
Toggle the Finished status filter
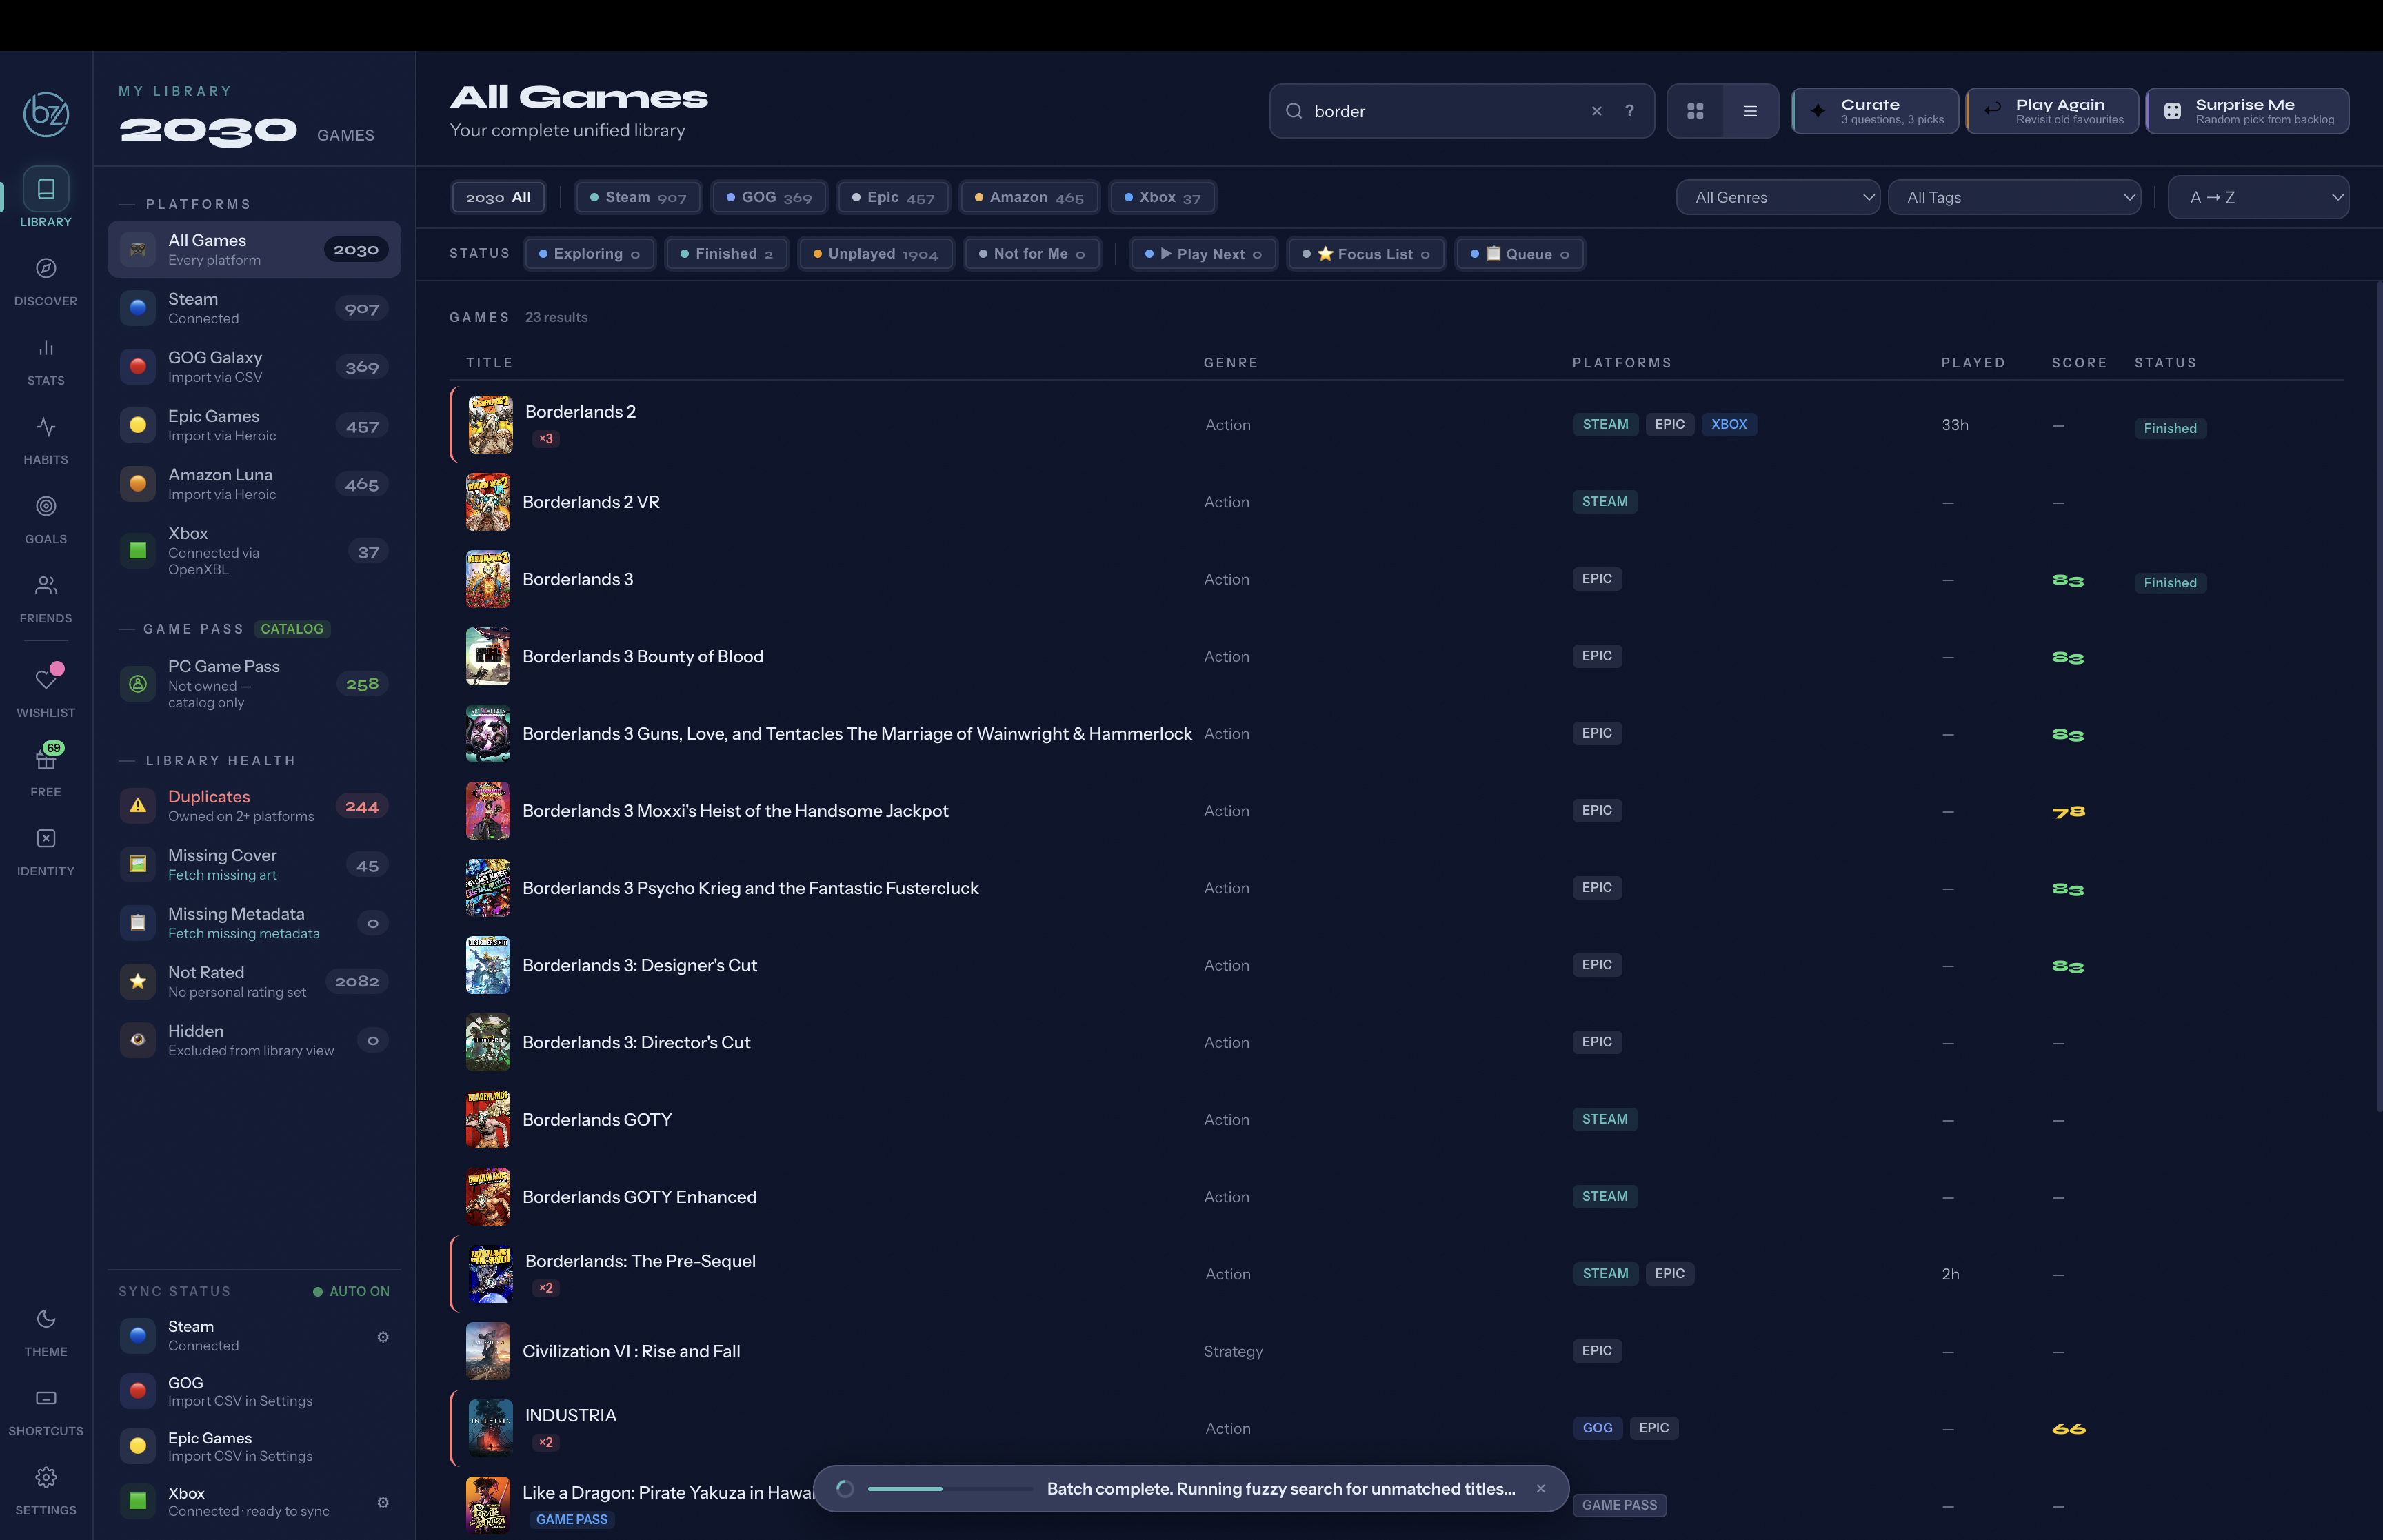(727, 254)
